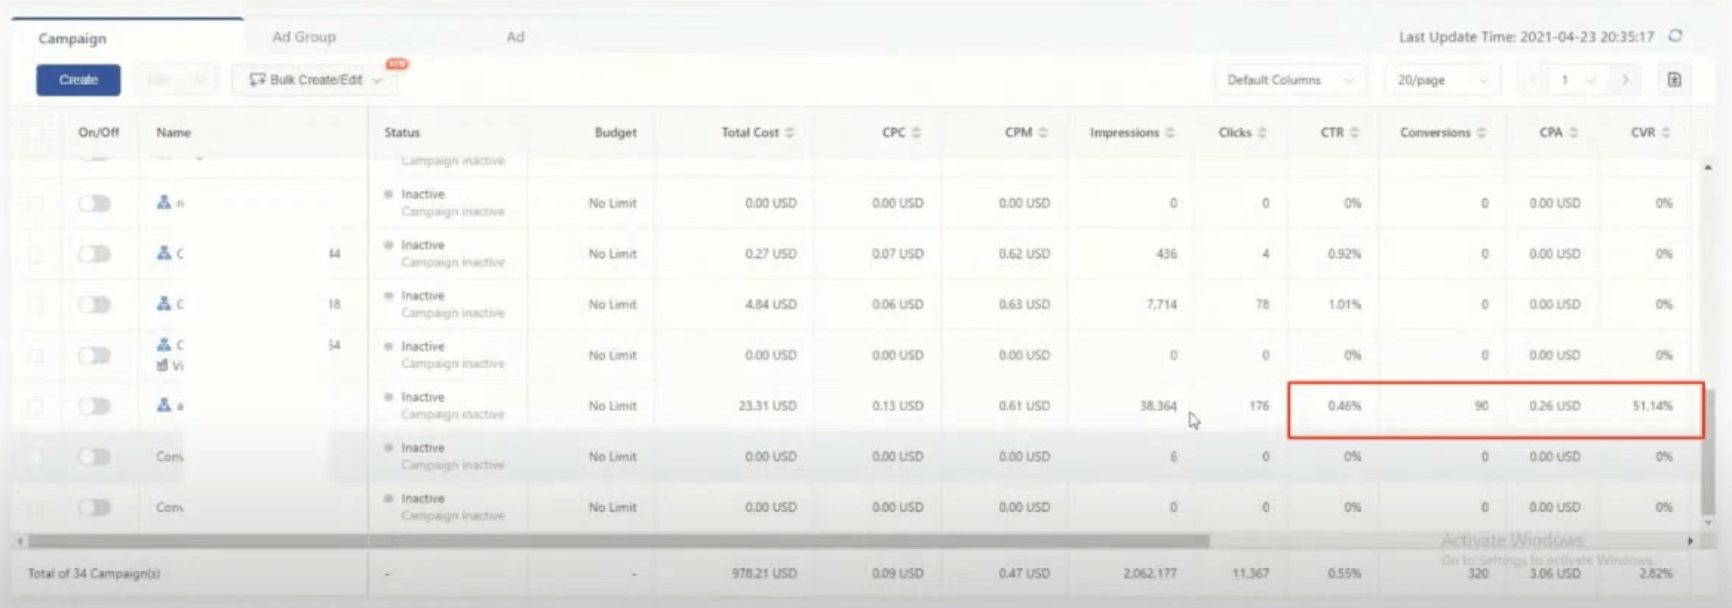Sort table by Clicks column
The width and height of the screenshot is (1732, 608).
[1262, 133]
